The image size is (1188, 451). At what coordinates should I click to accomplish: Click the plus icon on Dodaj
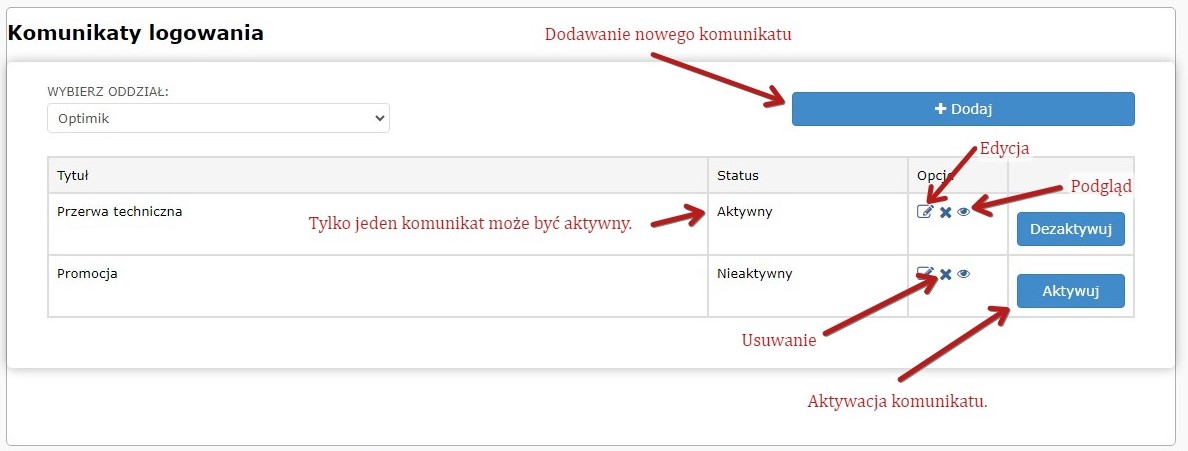(940, 109)
